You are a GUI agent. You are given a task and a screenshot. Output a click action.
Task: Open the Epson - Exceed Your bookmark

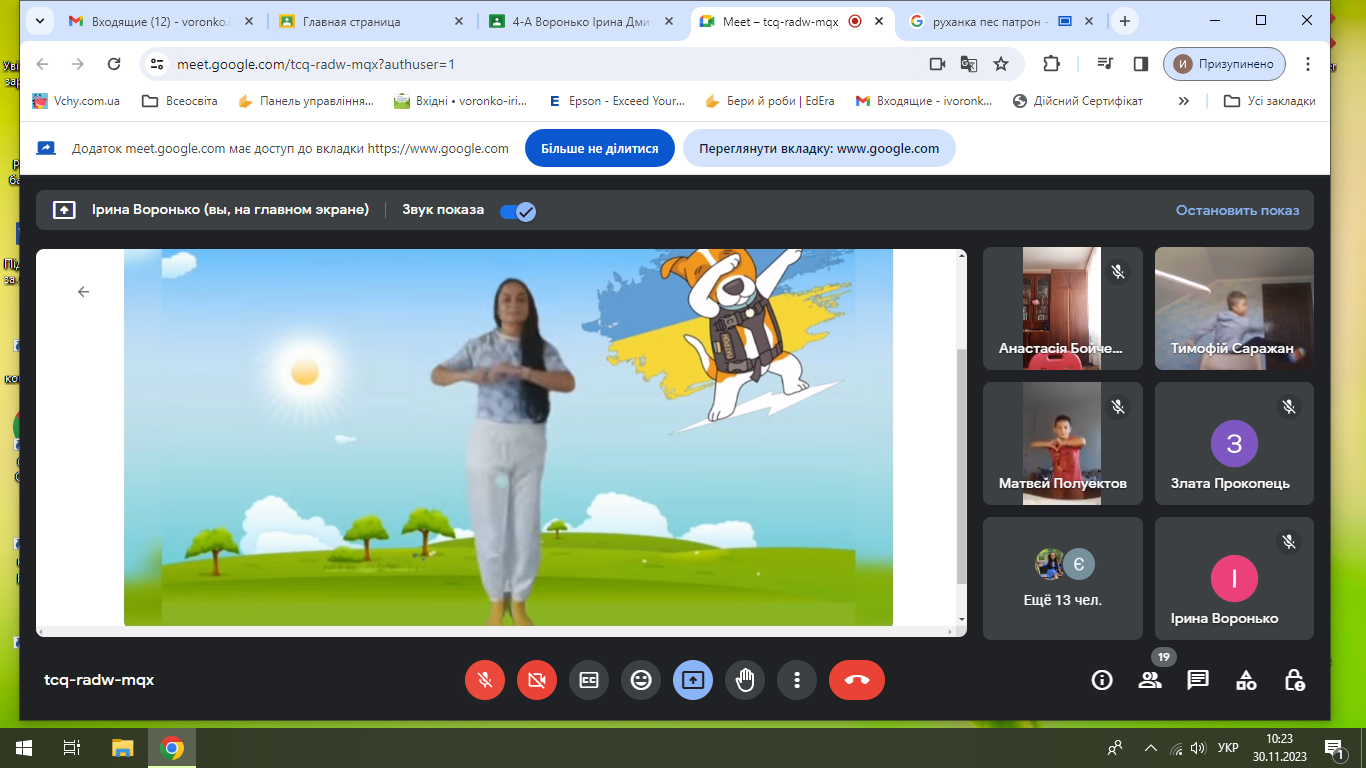point(617,101)
